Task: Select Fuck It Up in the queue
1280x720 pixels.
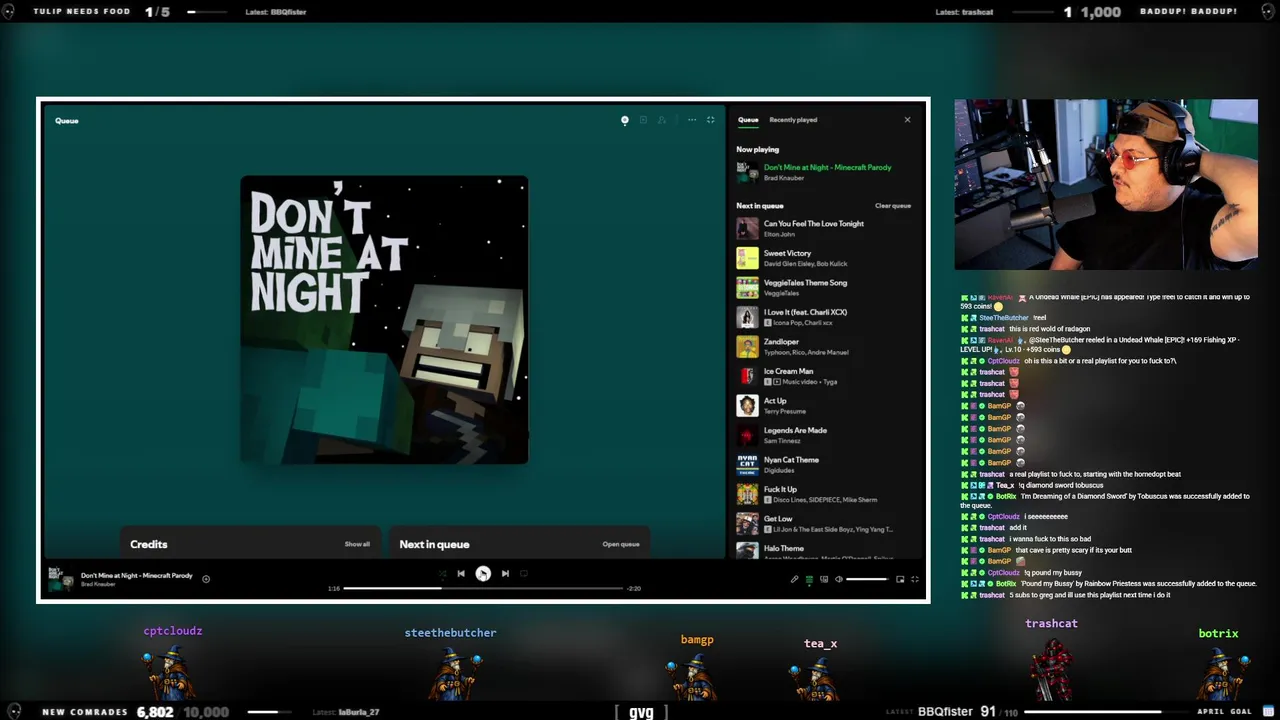Action: (x=824, y=494)
